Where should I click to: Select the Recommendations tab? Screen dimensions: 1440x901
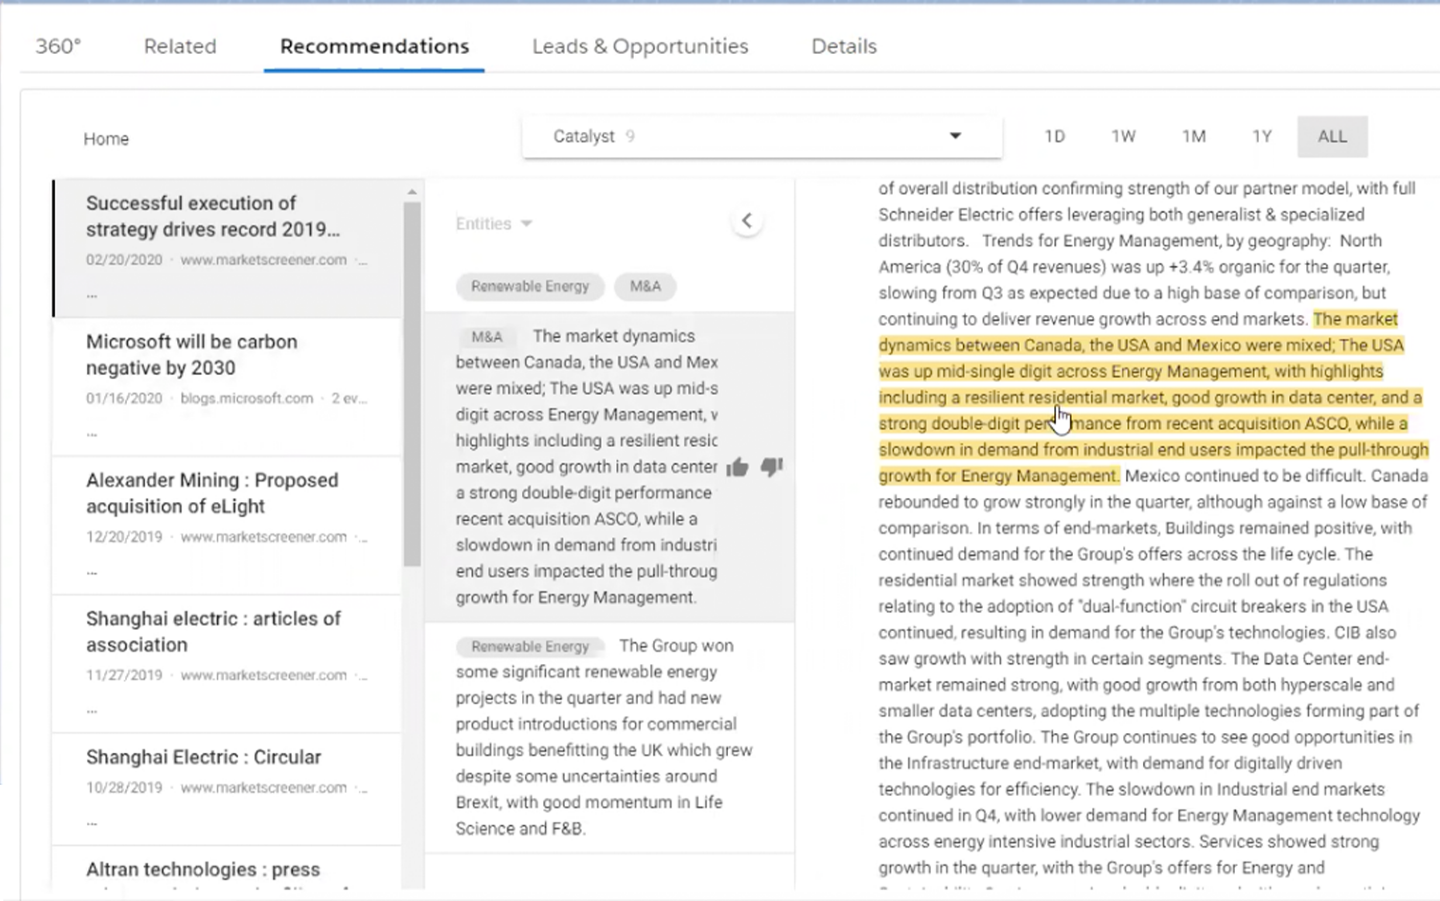click(374, 46)
